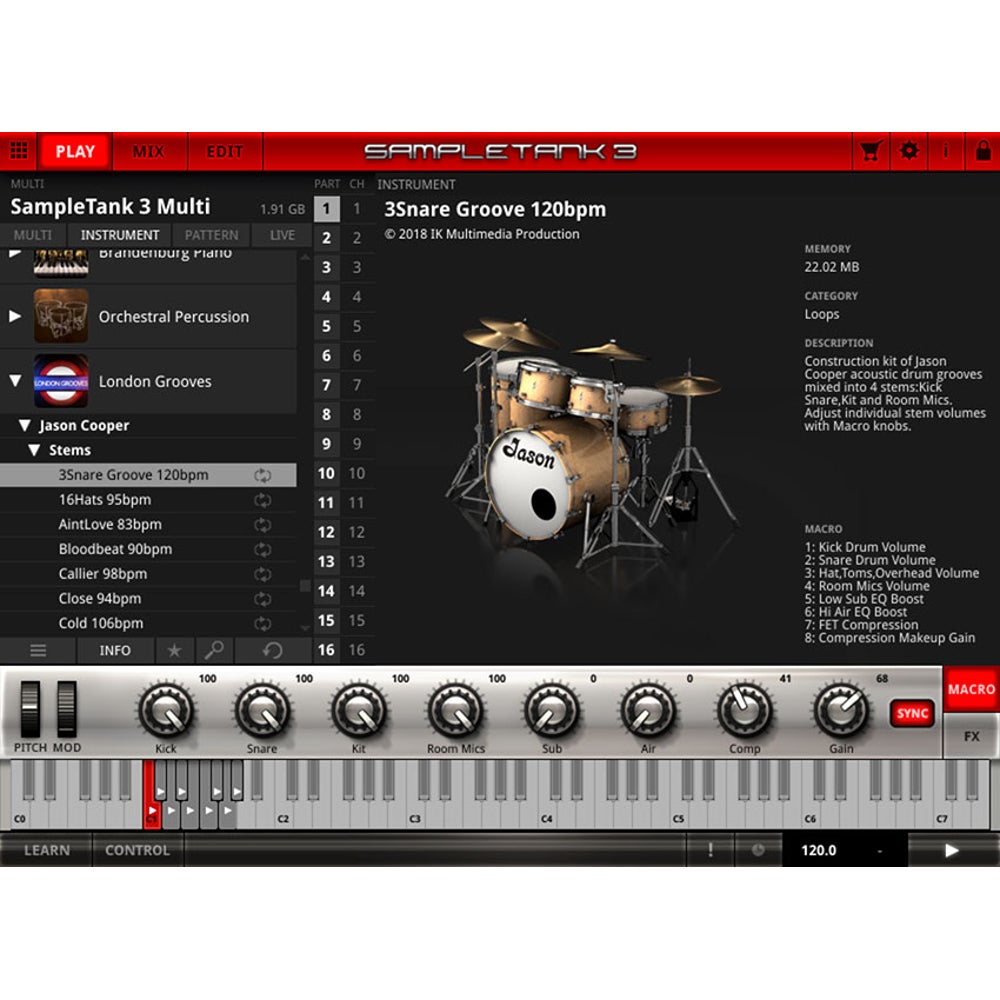Collapse the Stems folder

click(34, 450)
